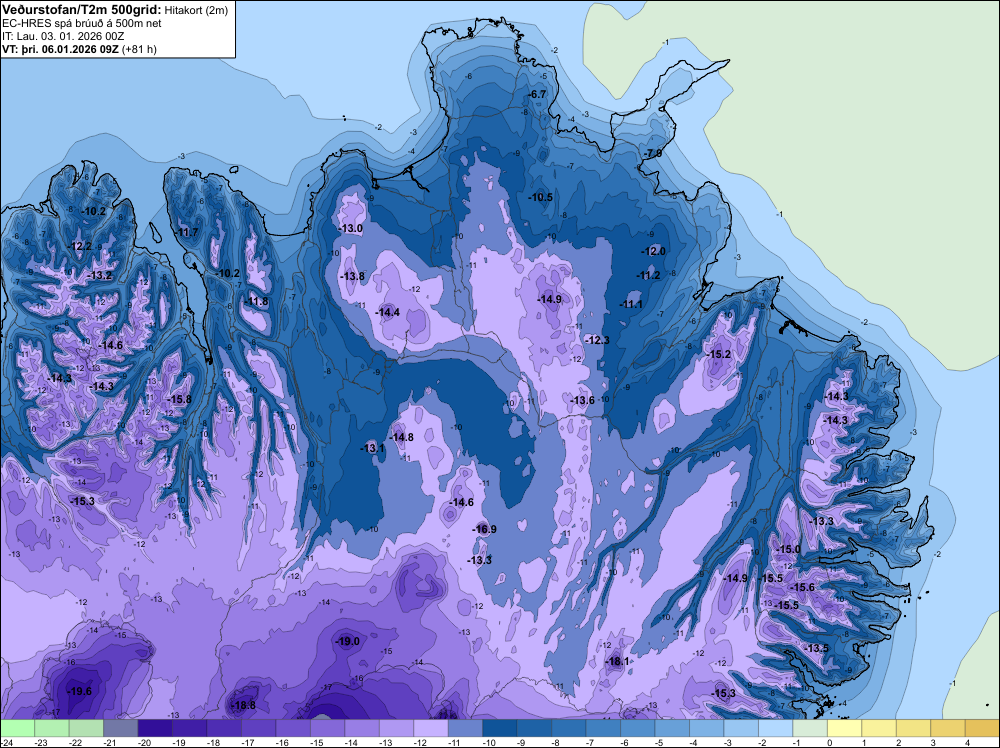The height and width of the screenshot is (748, 1000).
Task: Click the -7.9 temperature value
Action: (x=653, y=154)
